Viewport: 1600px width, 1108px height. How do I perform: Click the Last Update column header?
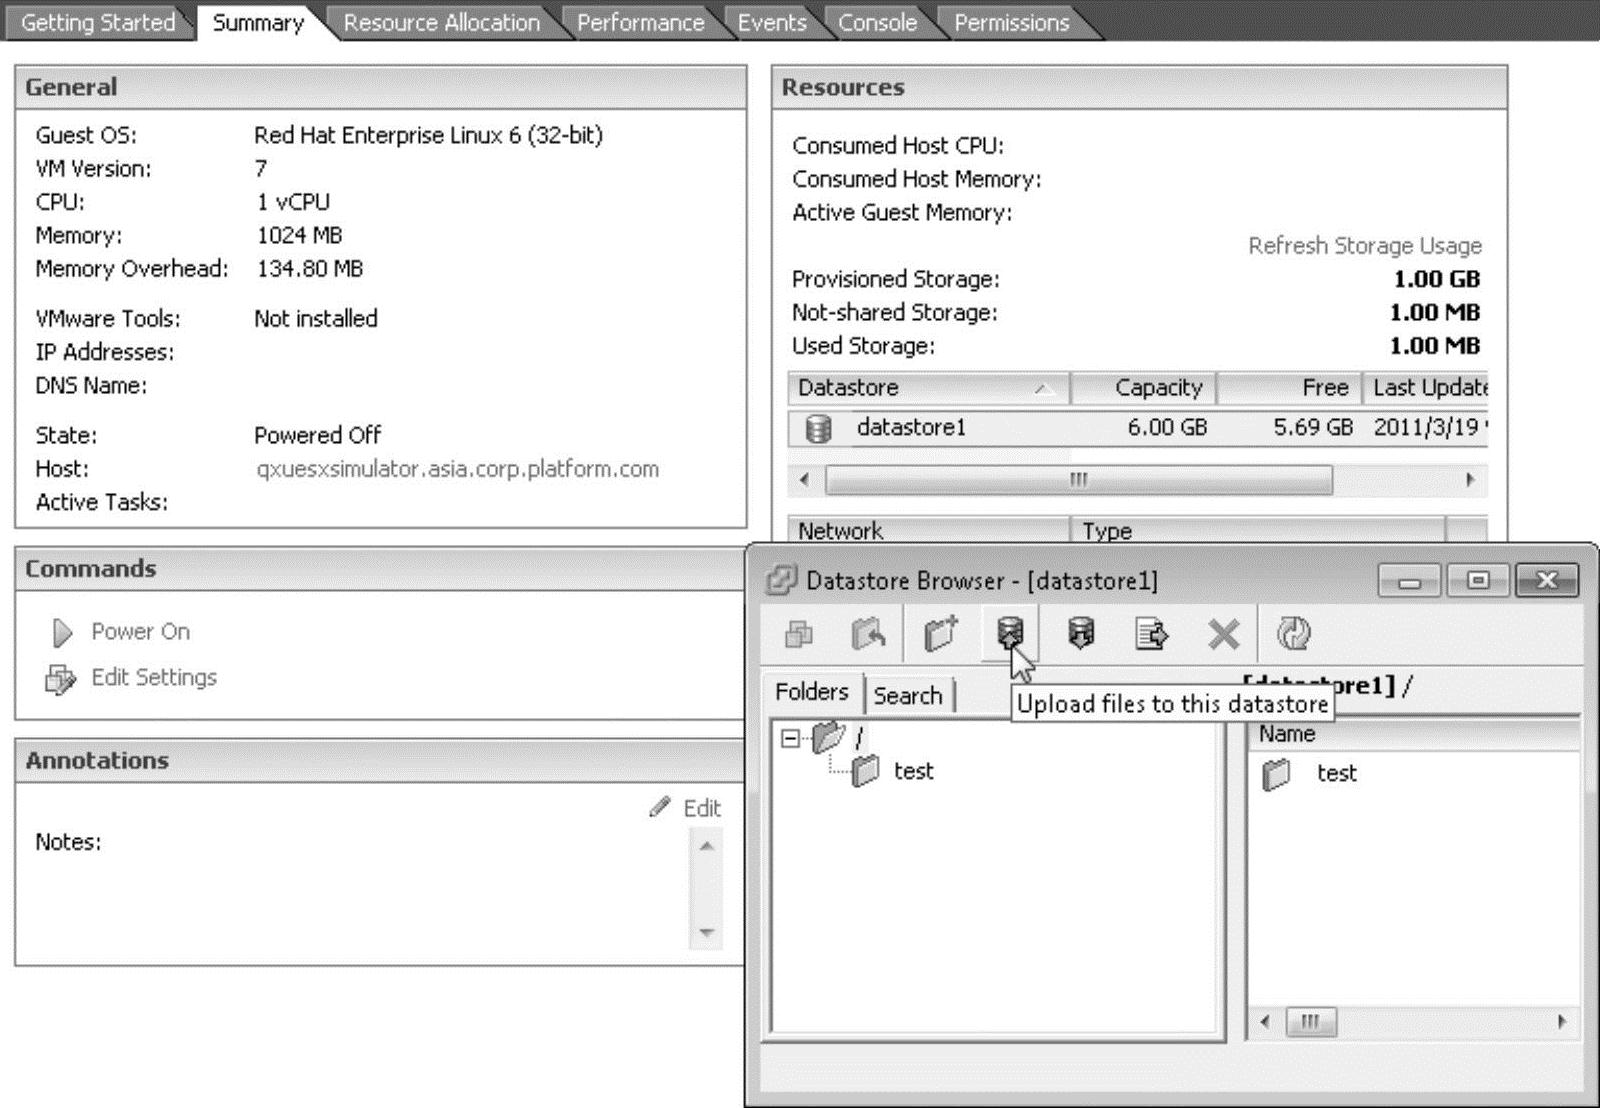tap(1425, 388)
